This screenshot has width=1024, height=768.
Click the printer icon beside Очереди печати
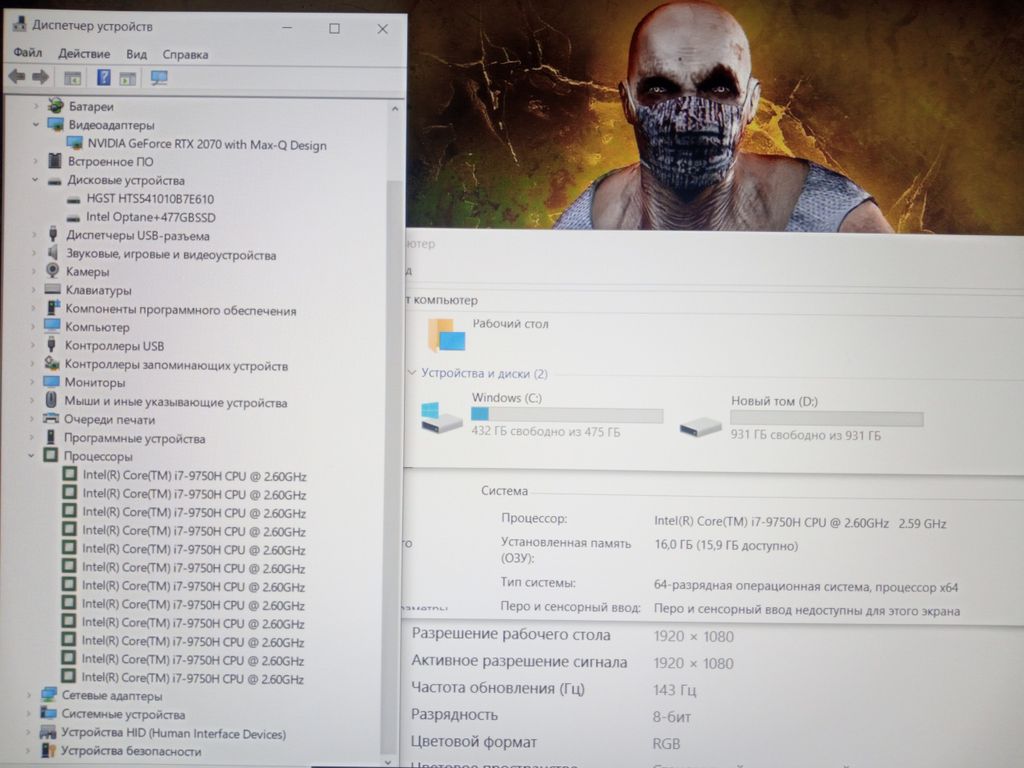[51, 419]
